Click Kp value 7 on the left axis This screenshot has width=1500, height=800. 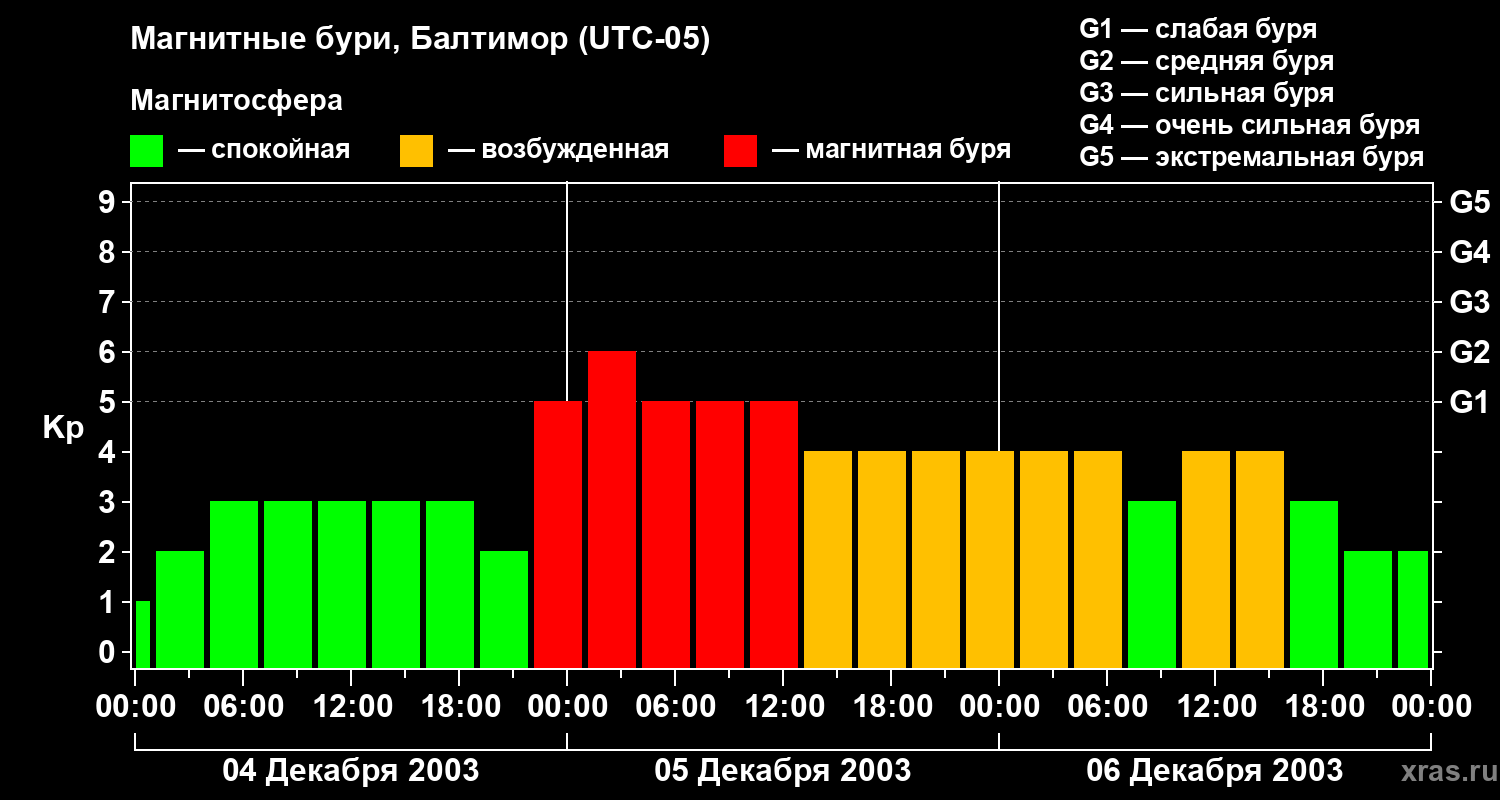pyautogui.click(x=109, y=302)
